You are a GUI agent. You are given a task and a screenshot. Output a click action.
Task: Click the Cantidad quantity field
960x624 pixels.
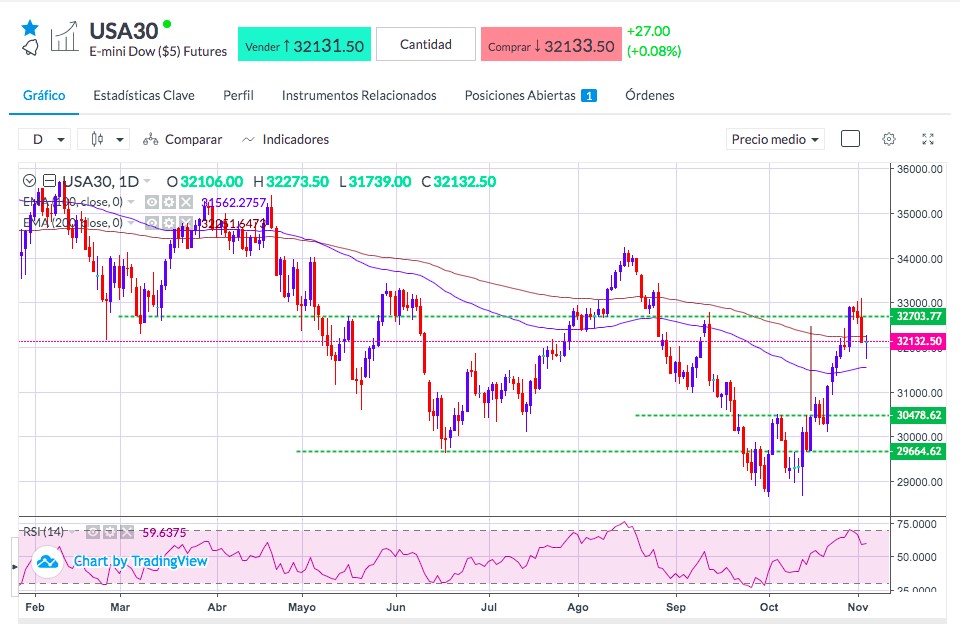click(426, 44)
